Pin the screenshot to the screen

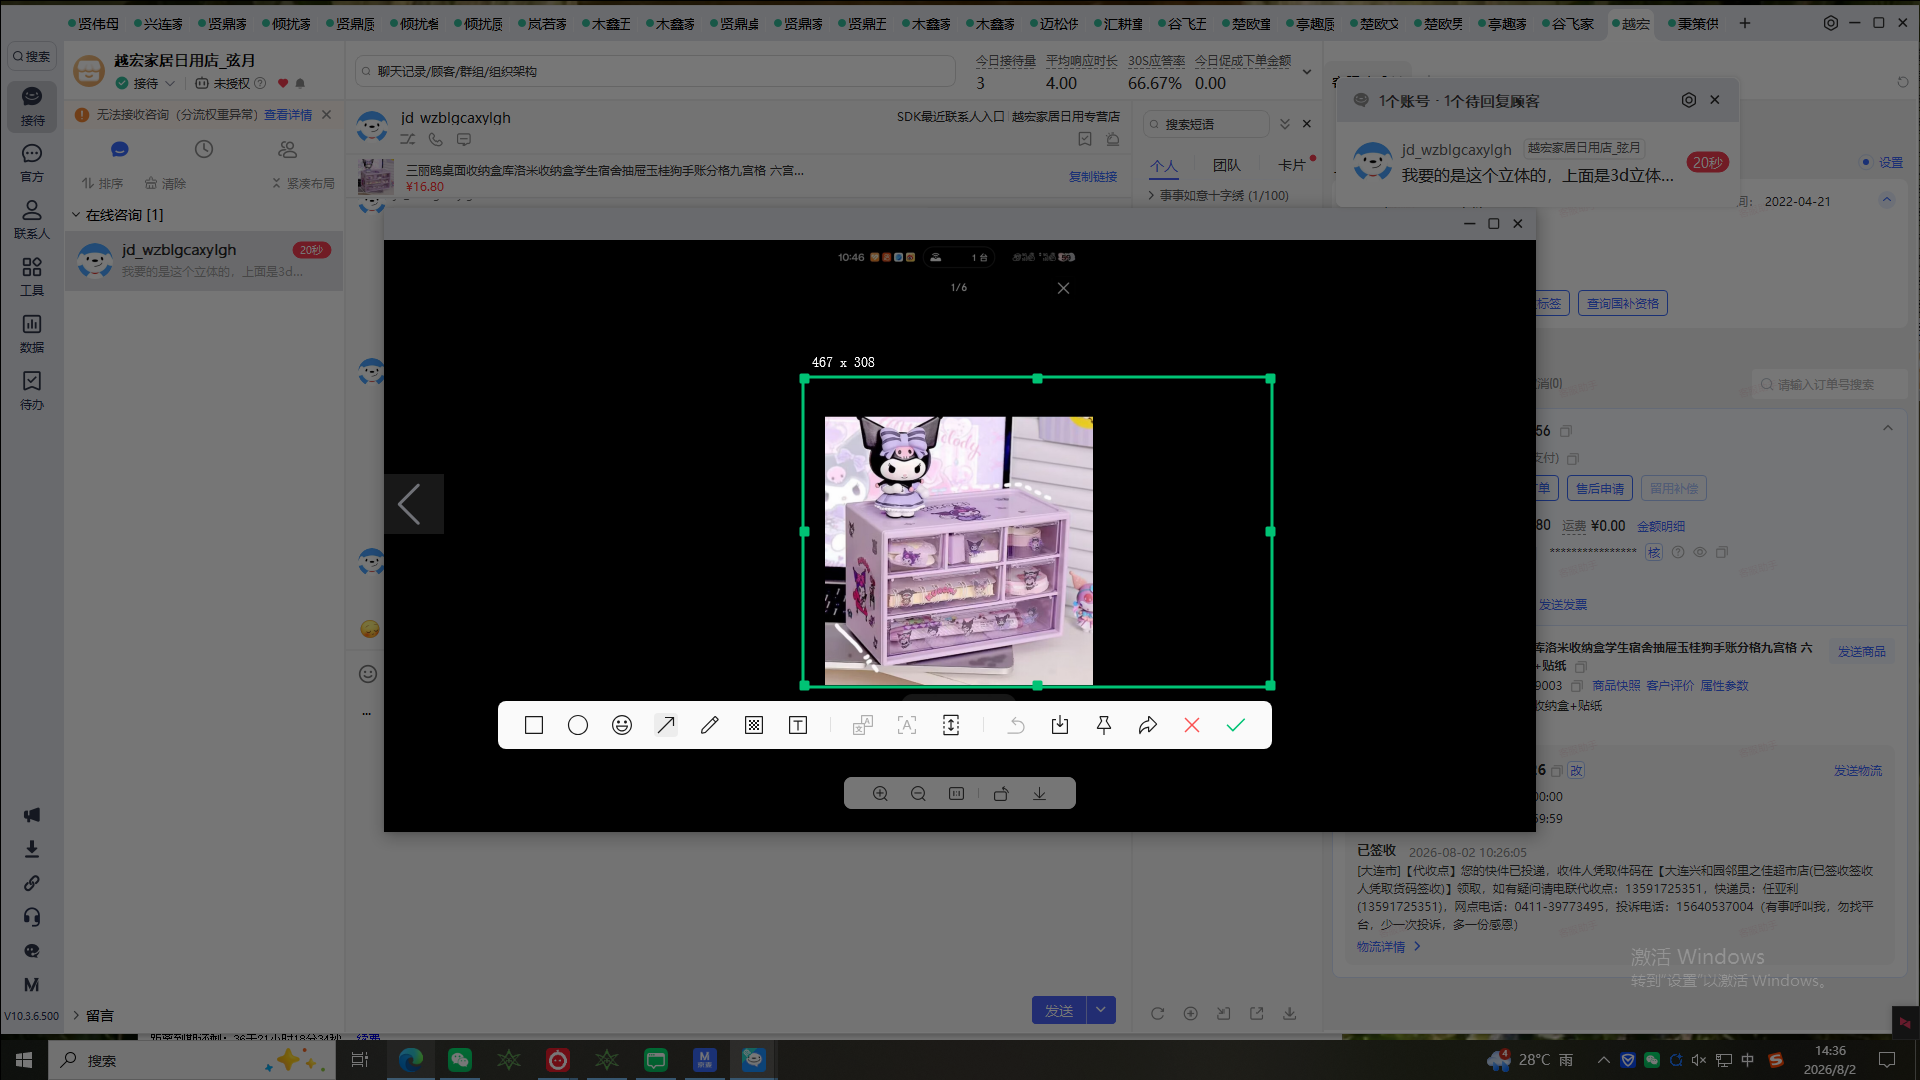(x=1104, y=725)
